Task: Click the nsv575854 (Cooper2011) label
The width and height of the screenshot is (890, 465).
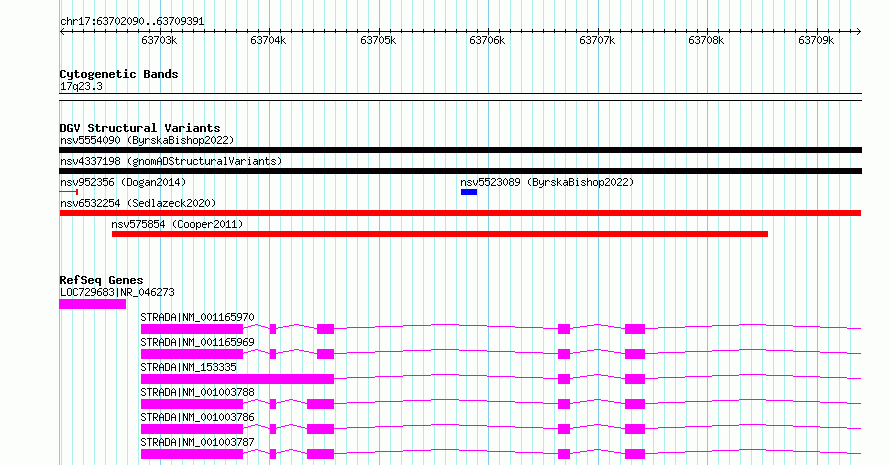Action: (x=177, y=224)
